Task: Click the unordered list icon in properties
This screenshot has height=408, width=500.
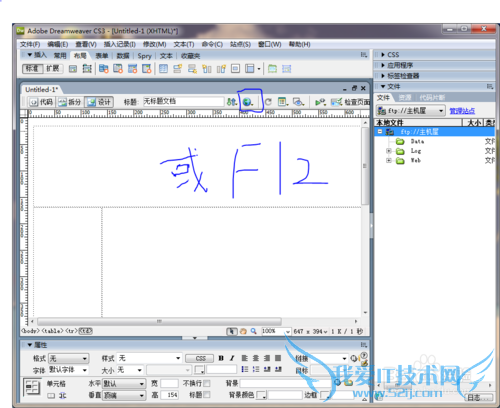Action: (245, 369)
